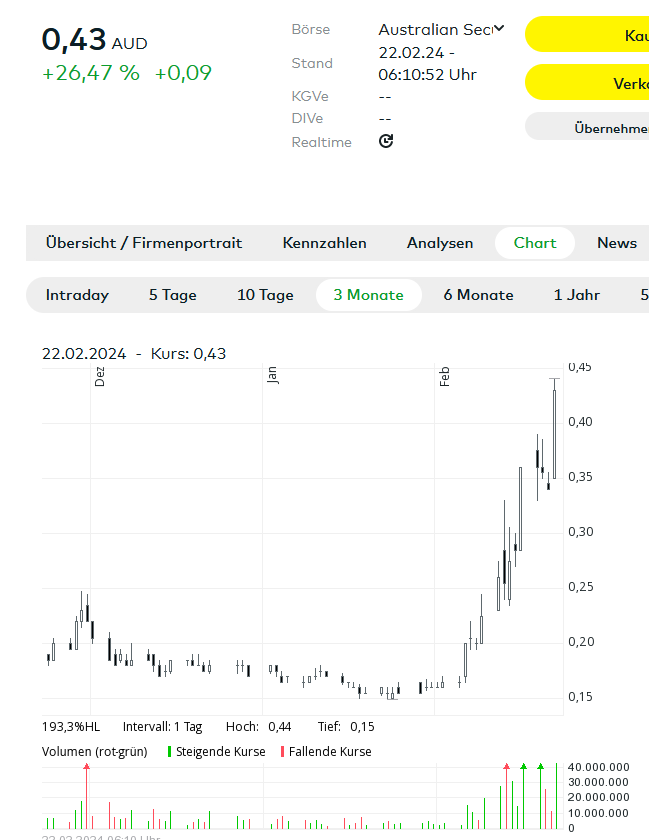Click the Dez month marker on the chart
Image resolution: width=649 pixels, height=840 pixels.
point(100,376)
